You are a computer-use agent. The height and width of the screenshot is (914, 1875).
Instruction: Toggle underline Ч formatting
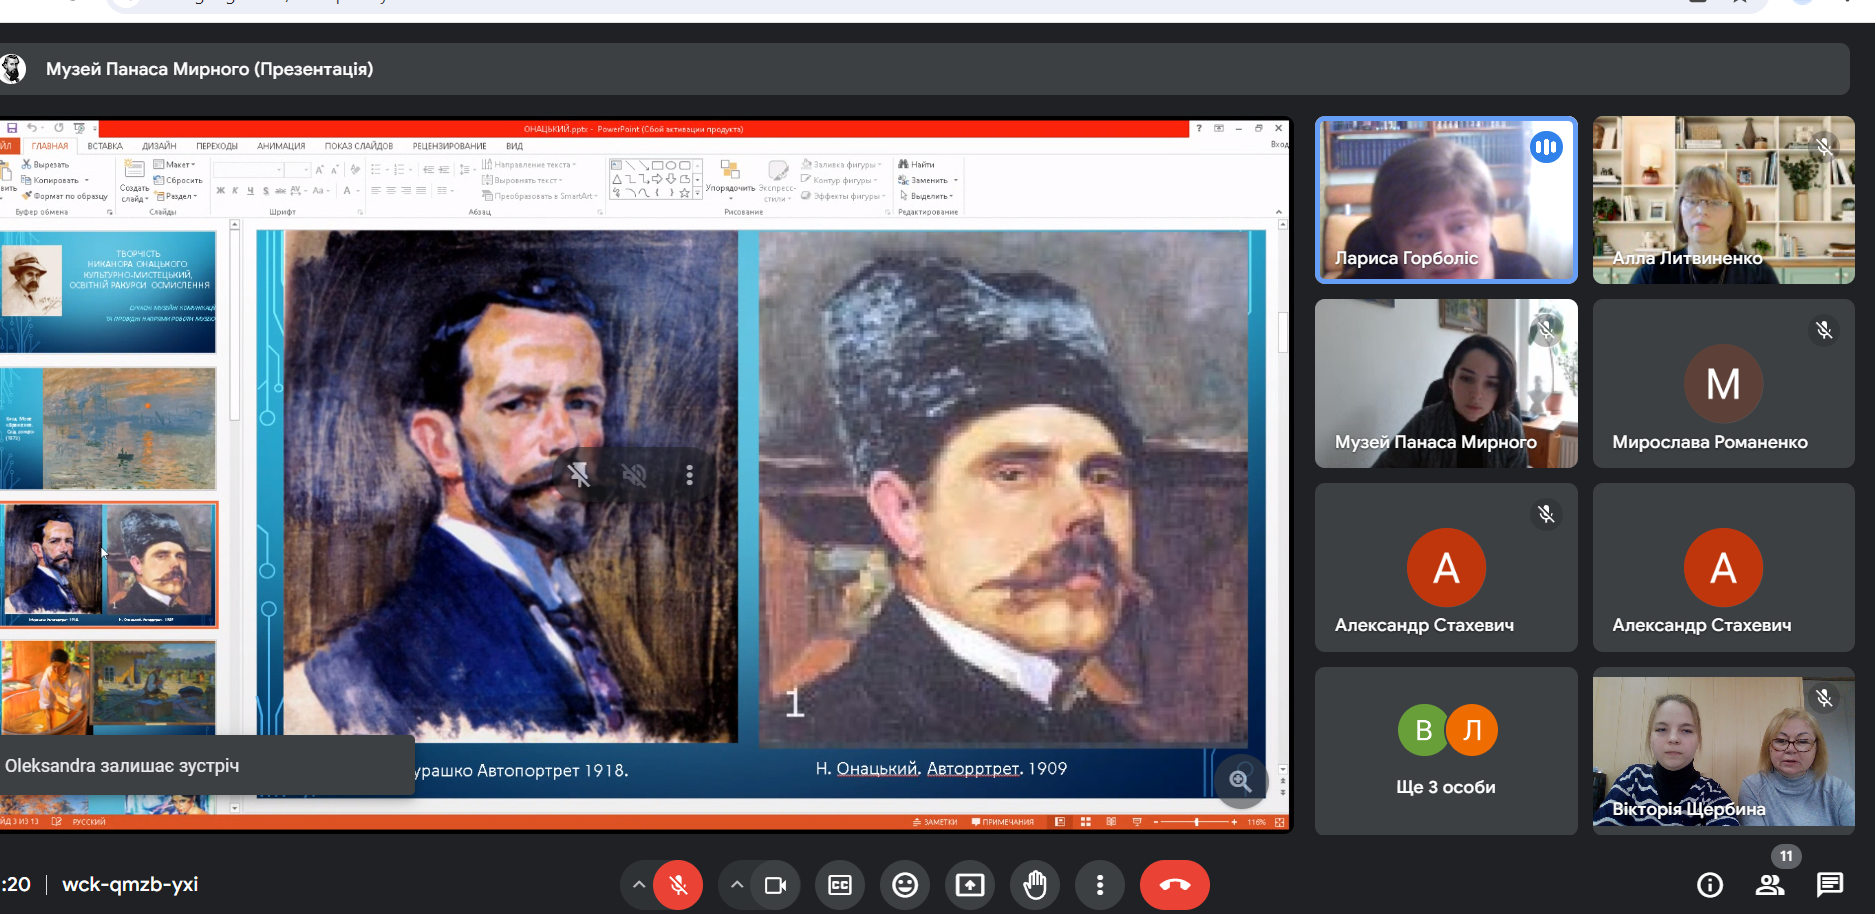[x=251, y=190]
